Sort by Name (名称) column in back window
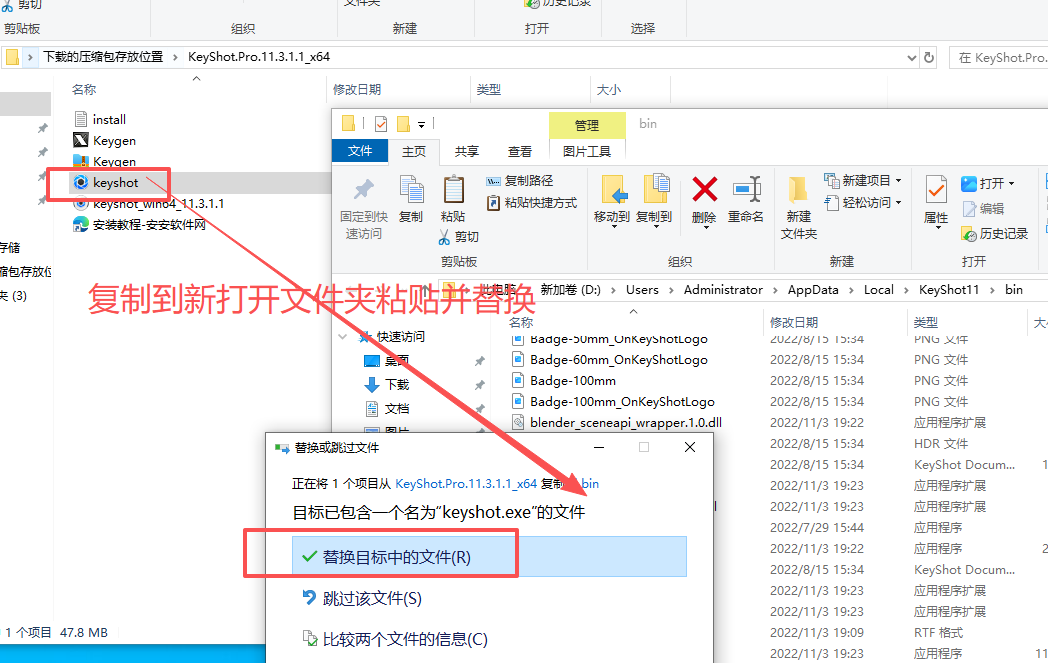The image size is (1048, 663). [x=84, y=90]
